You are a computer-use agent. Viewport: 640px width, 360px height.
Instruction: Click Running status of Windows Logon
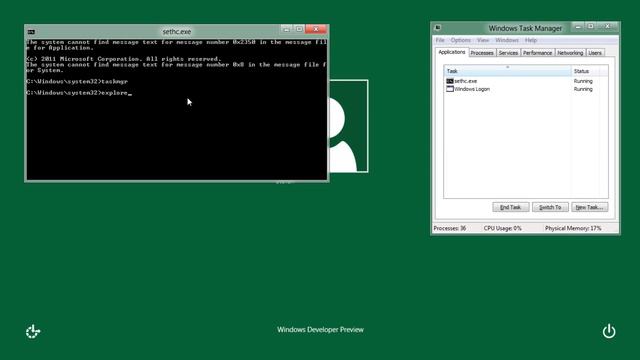coord(583,89)
